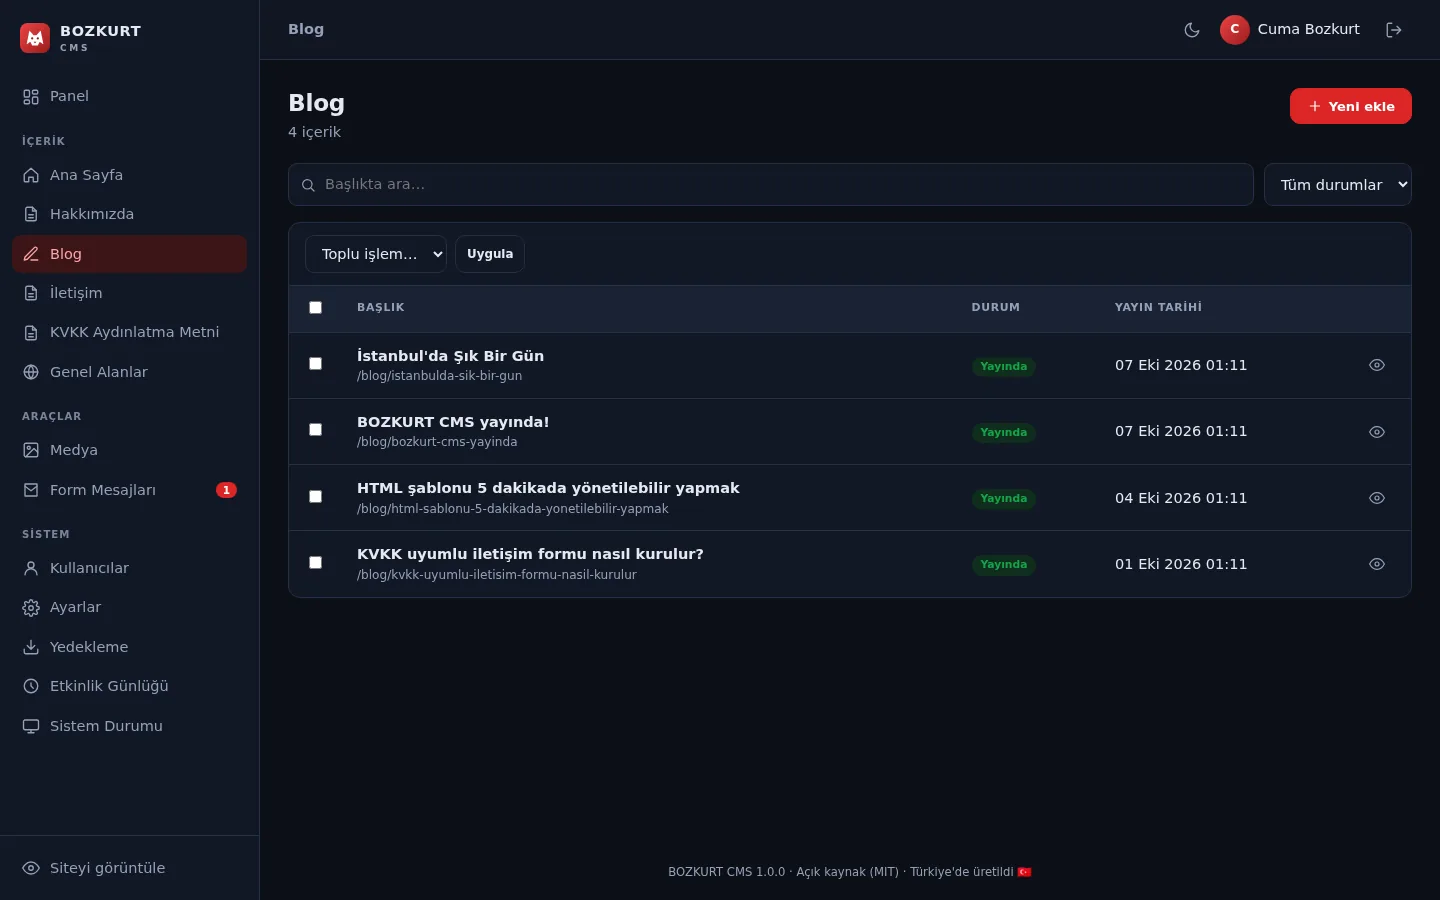The image size is (1440, 900).
Task: Open the Tüm durumlar status filter dropdown
Action: [x=1338, y=185]
